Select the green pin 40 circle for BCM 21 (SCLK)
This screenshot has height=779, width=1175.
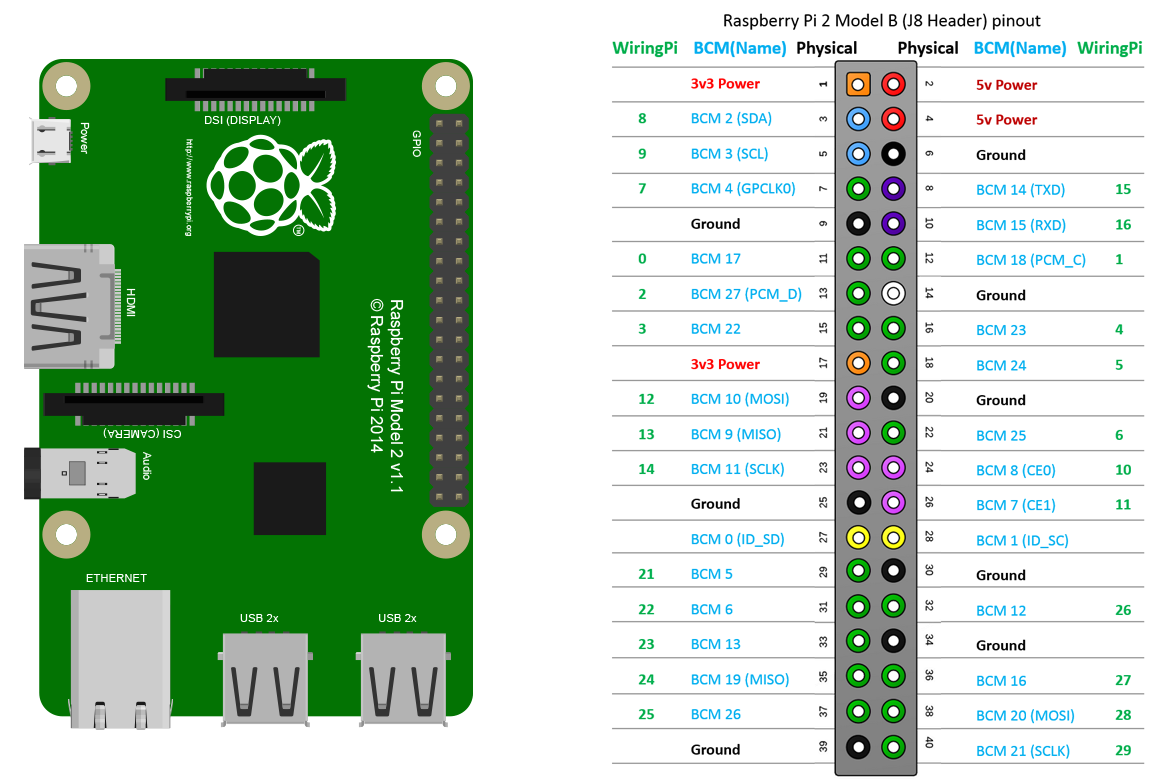(893, 747)
